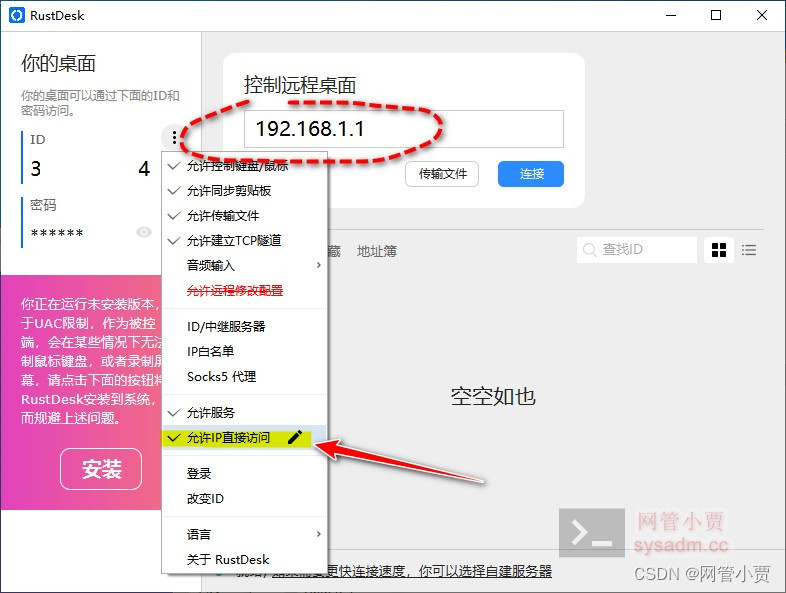This screenshot has width=786, height=593.
Task: Click the 空空如也 empty-list text
Action: [x=493, y=397]
